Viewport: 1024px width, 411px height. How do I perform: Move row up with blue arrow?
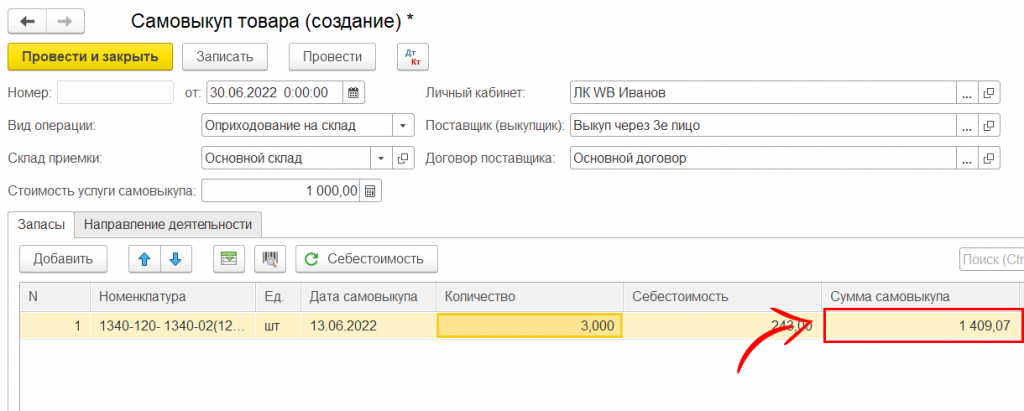coord(143,259)
